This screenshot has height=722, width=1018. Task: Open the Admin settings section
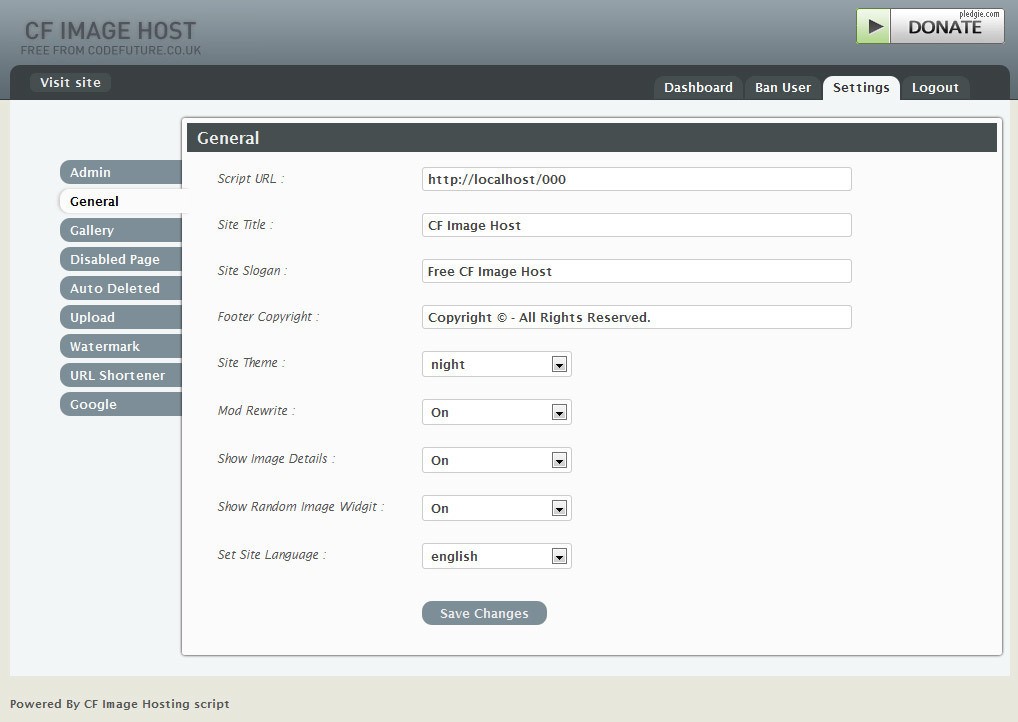point(120,173)
